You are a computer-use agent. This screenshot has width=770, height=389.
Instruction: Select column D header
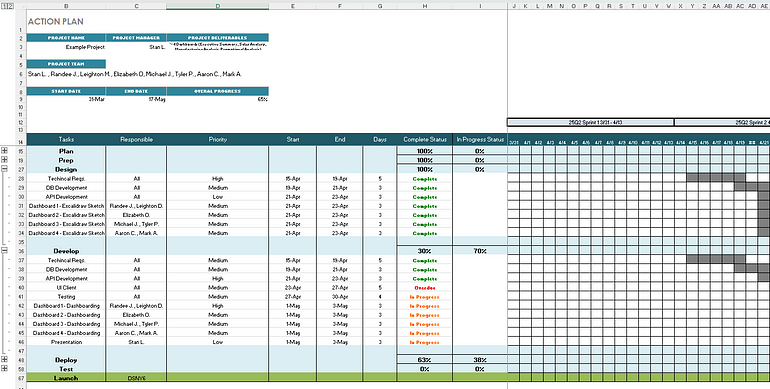click(218, 6)
